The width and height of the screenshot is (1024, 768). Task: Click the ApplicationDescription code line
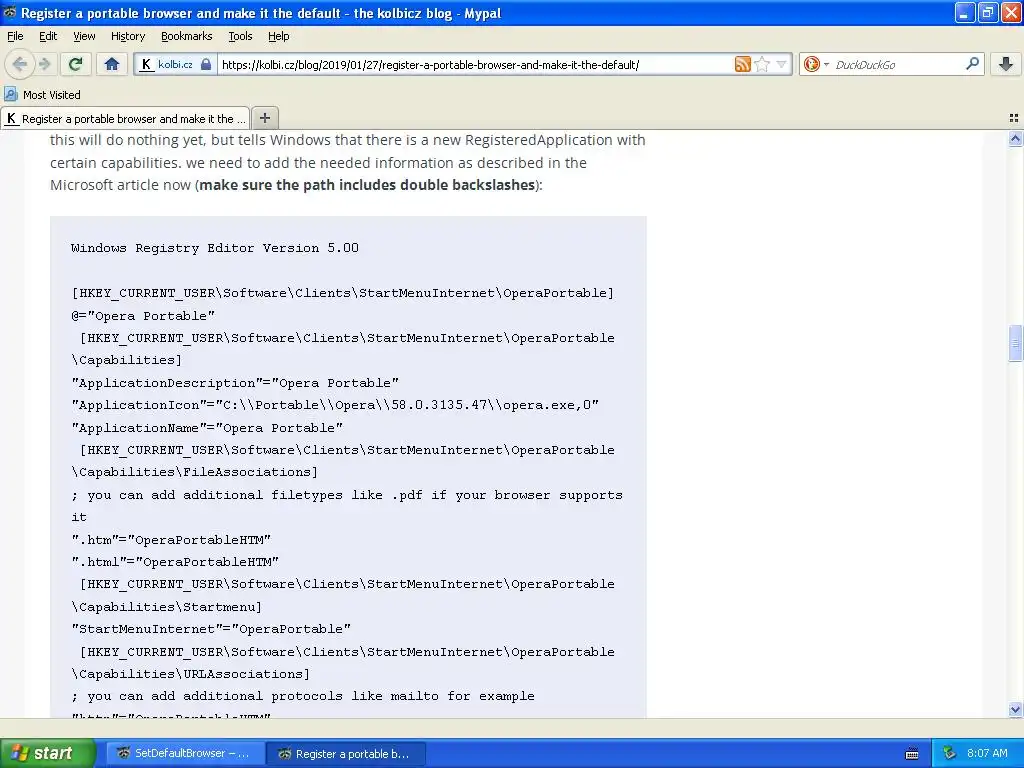pyautogui.click(x=235, y=383)
